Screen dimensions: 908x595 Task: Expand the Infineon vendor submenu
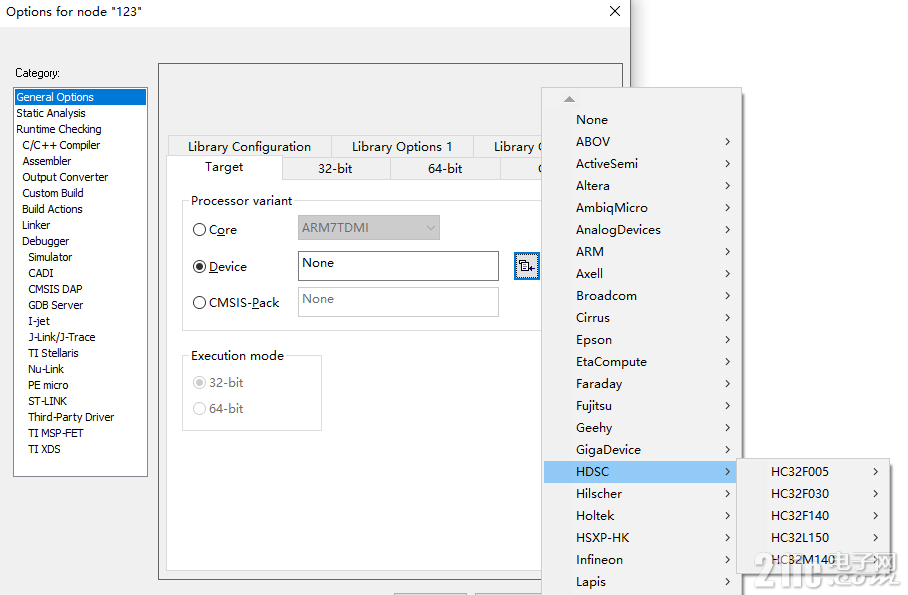coord(641,560)
